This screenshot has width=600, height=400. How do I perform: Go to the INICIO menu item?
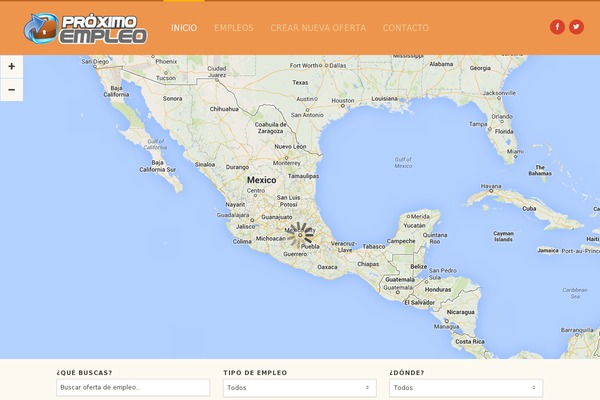tap(184, 28)
